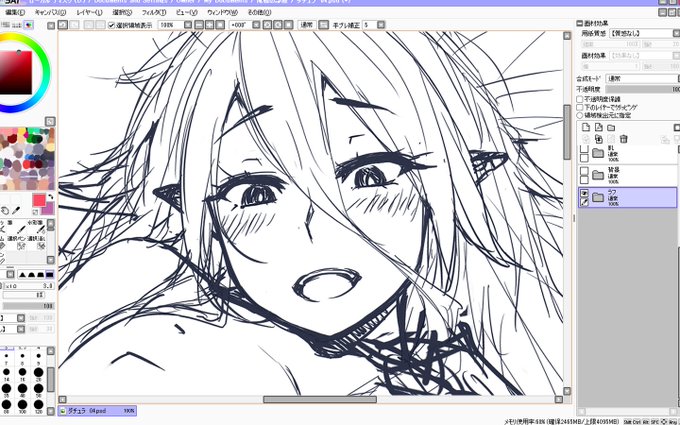
Task: Open the 手ブレ補正 stabilizer dropdown
Action: point(381,25)
